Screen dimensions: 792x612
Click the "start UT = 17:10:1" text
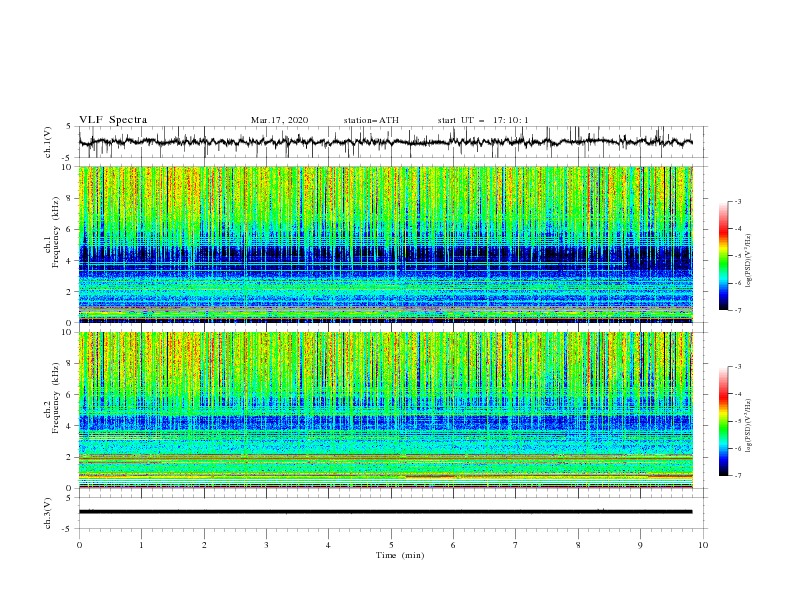click(483, 120)
